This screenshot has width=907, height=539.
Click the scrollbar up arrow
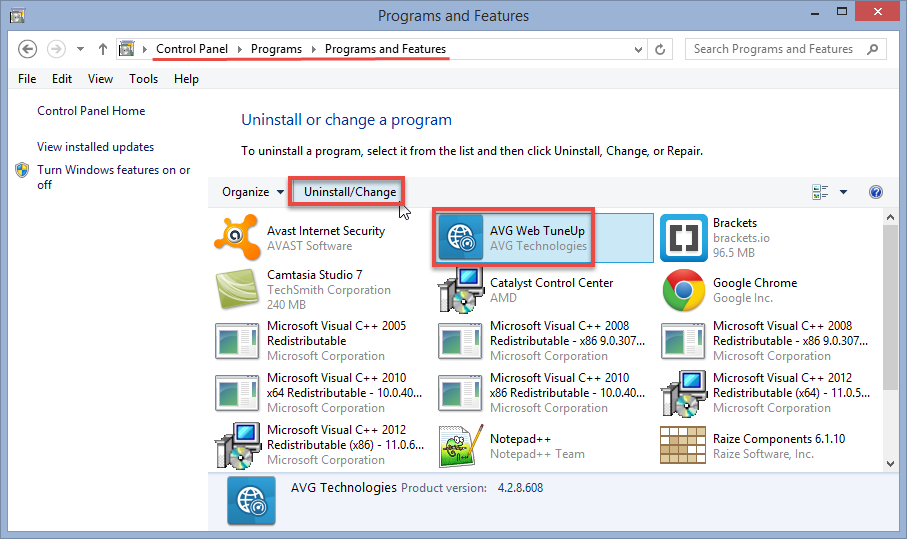[890, 217]
